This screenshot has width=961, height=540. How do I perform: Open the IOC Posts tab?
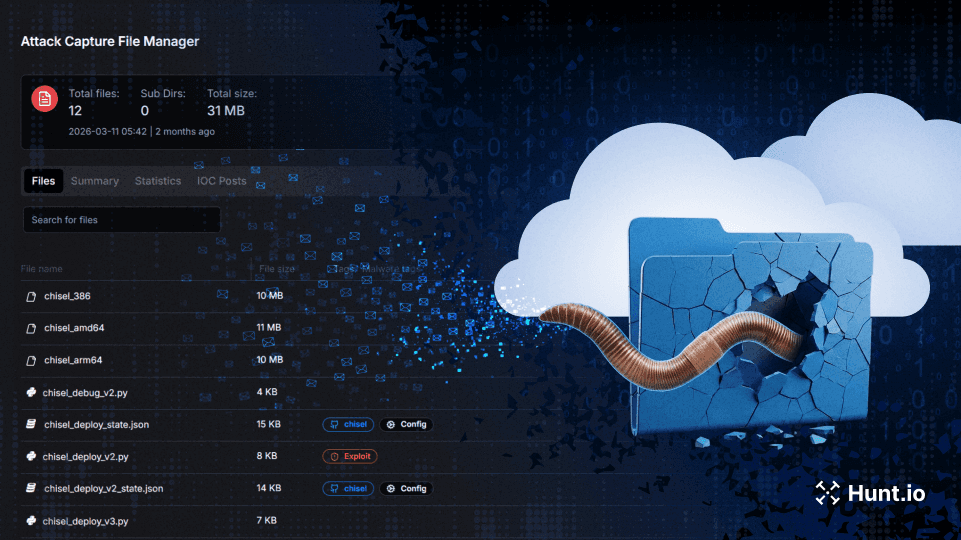[221, 181]
